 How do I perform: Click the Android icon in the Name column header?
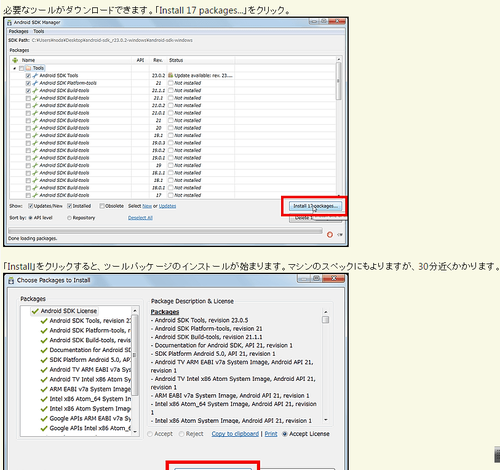pos(15,60)
